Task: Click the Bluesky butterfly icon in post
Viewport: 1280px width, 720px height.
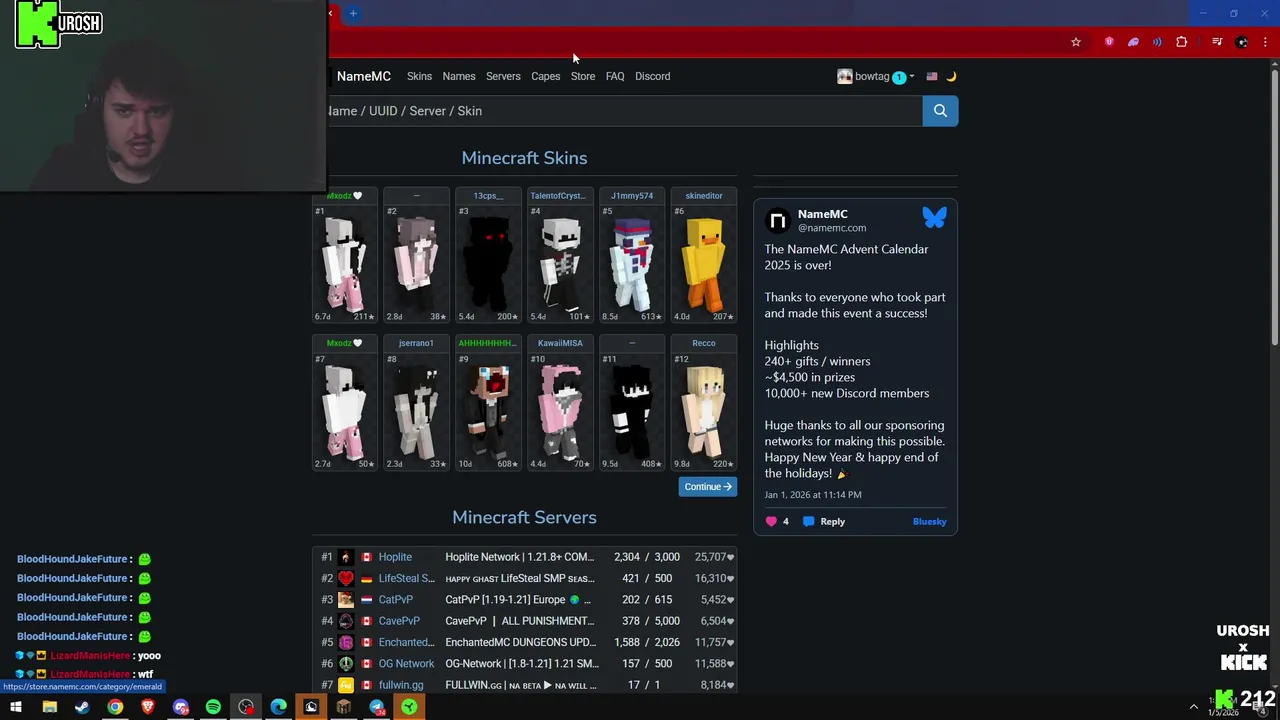Action: click(x=934, y=217)
